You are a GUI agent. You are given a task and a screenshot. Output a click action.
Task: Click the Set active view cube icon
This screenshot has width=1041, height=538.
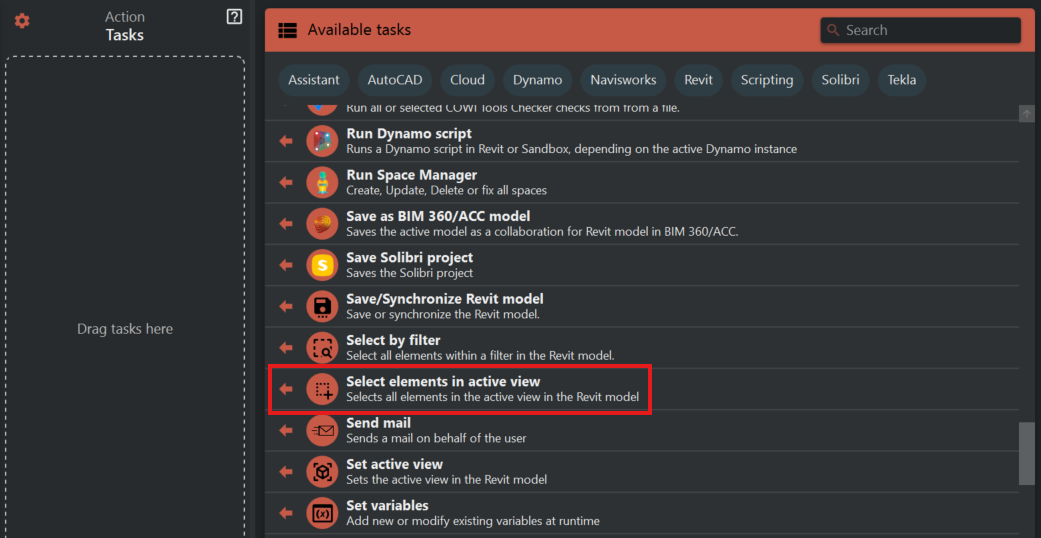(x=323, y=472)
